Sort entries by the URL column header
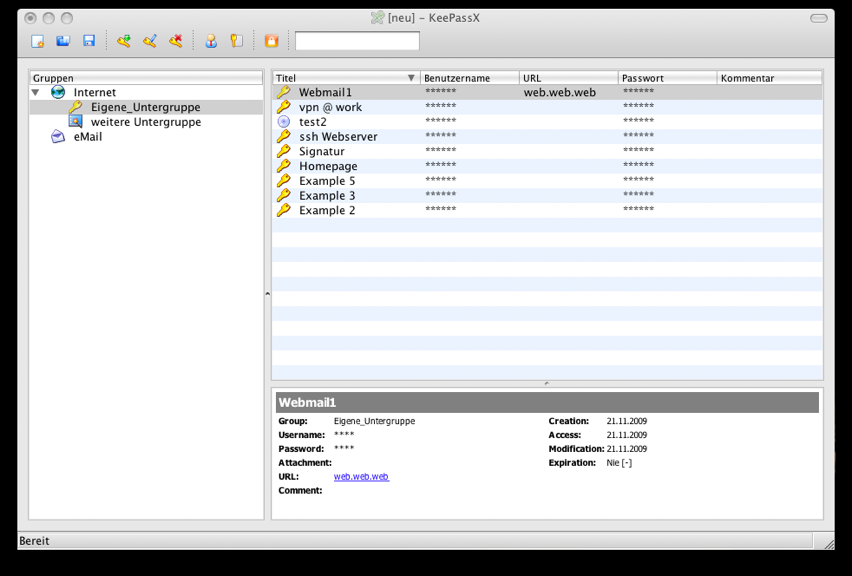The image size is (852, 576). point(568,78)
